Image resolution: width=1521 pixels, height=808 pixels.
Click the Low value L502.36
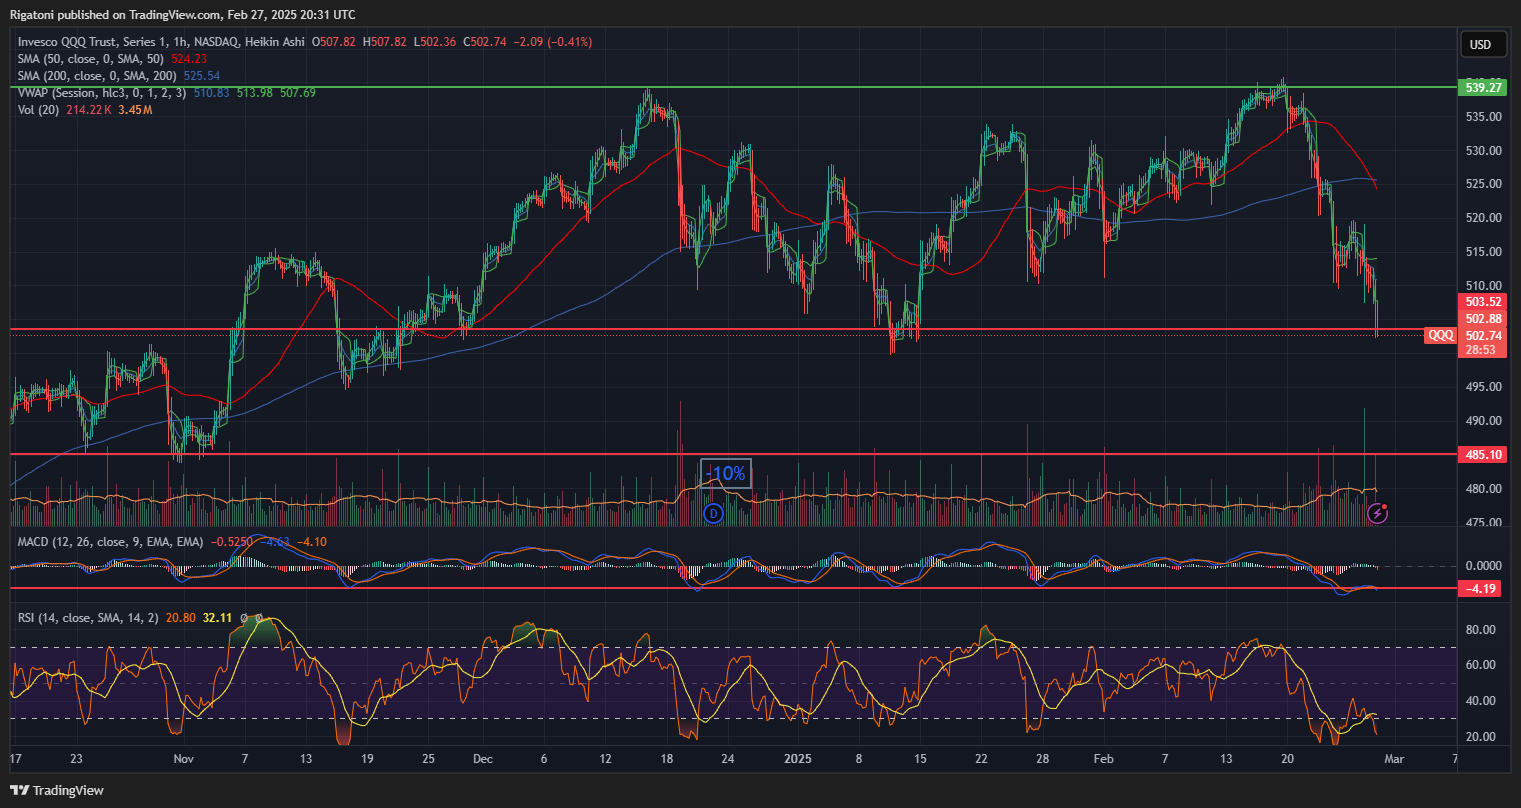[433, 42]
